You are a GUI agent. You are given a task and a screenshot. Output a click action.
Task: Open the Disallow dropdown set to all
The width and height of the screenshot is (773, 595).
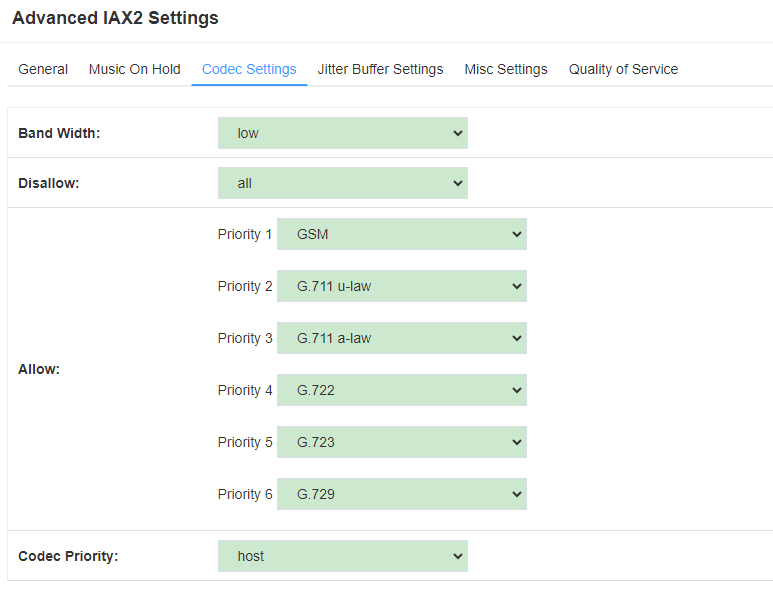[x=343, y=183]
